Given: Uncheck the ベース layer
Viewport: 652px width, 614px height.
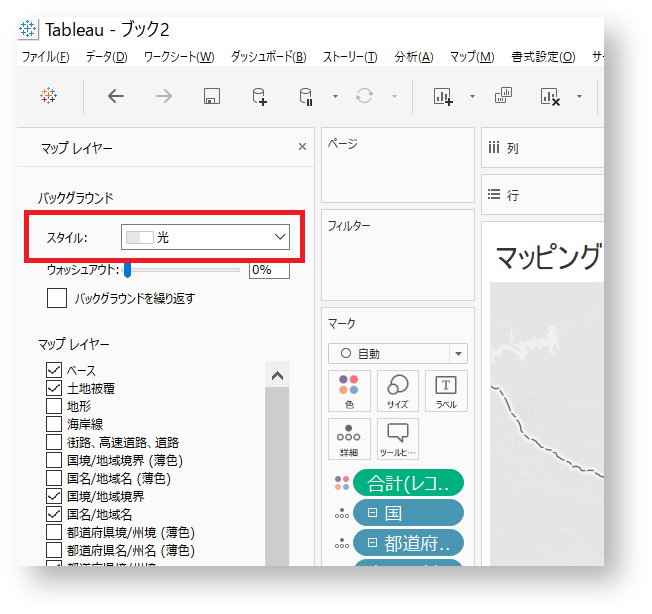Looking at the screenshot, I should pos(54,370).
